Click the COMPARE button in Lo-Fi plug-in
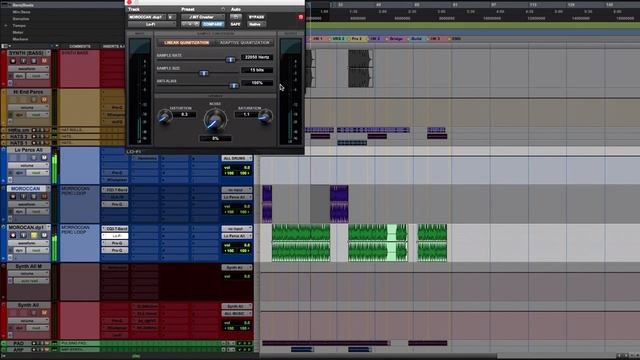Image resolution: width=640 pixels, height=360 pixels. pyautogui.click(x=213, y=24)
